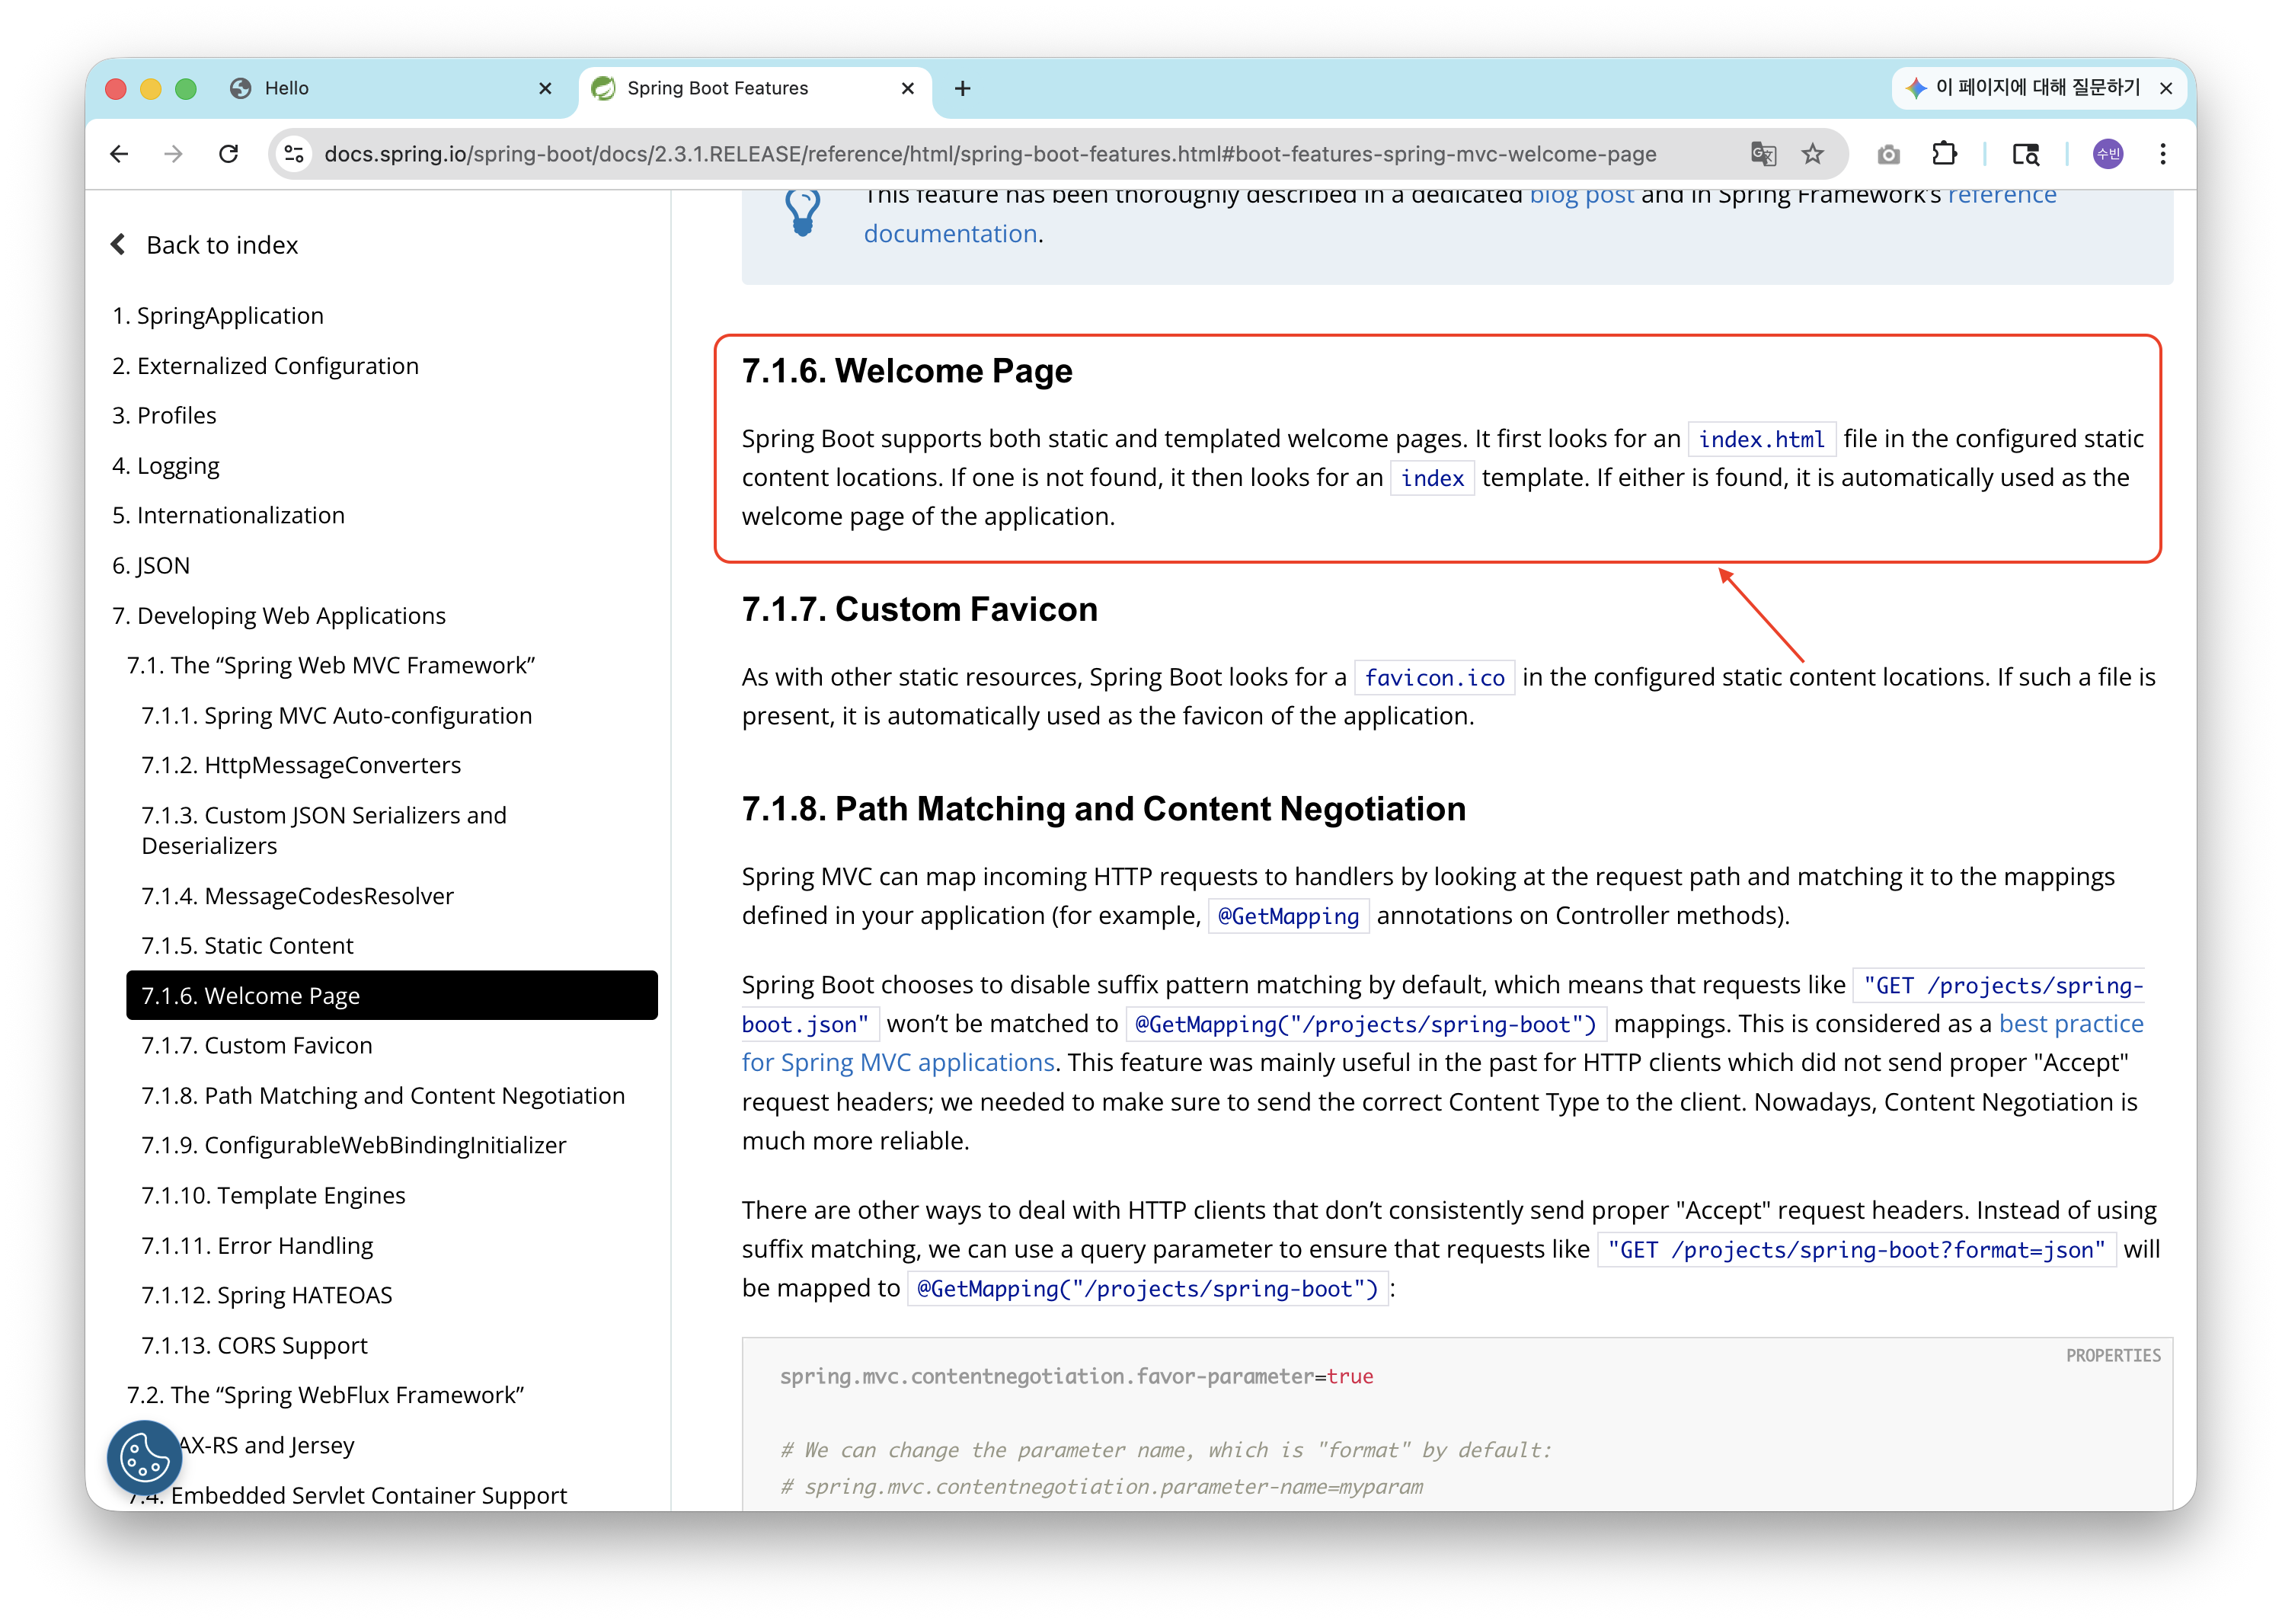The height and width of the screenshot is (1624, 2282).
Task: Open the Chrome three-dot menu
Action: pyautogui.click(x=2162, y=154)
